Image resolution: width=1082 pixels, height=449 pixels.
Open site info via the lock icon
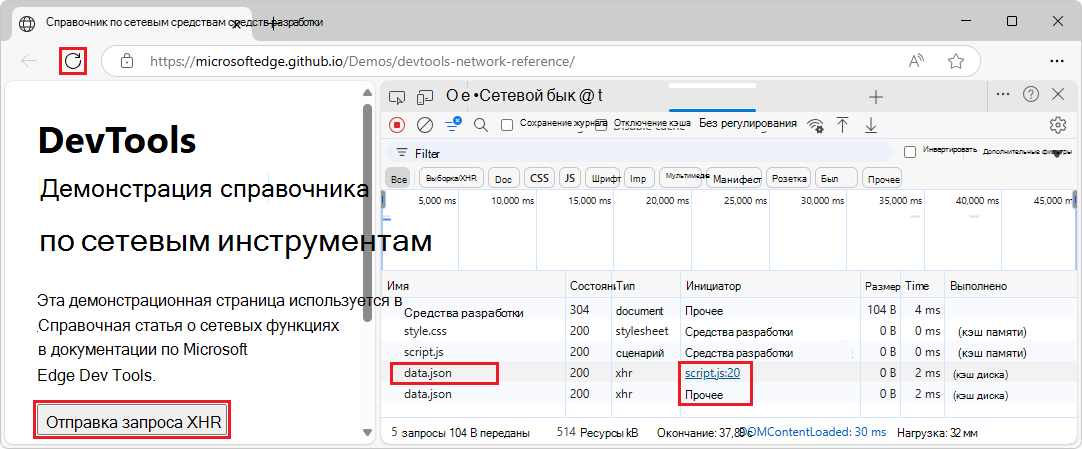pyautogui.click(x=126, y=61)
